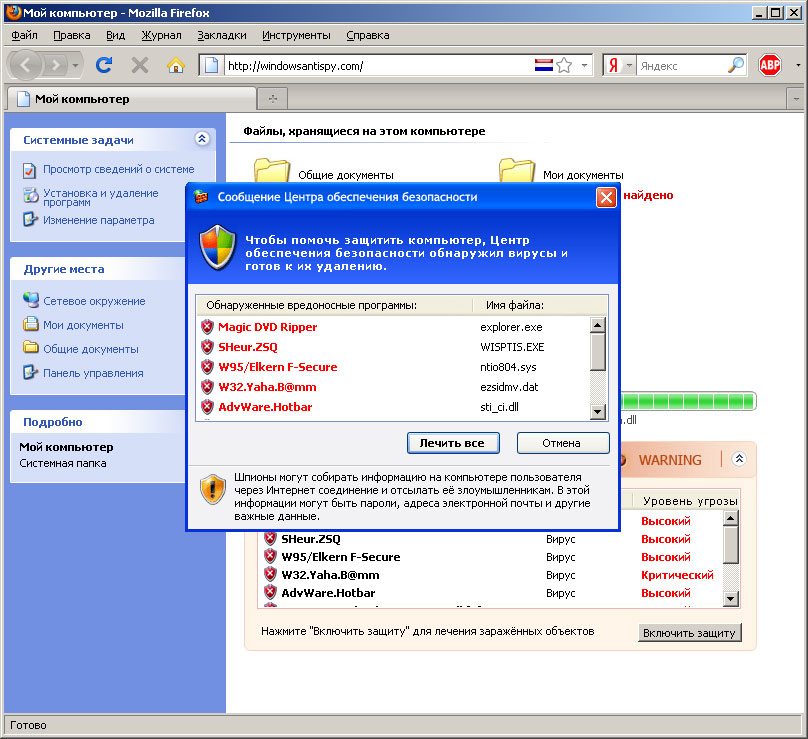This screenshot has width=808, height=739.
Task: Collapse the WARNING panel with chevron
Action: tap(739, 459)
